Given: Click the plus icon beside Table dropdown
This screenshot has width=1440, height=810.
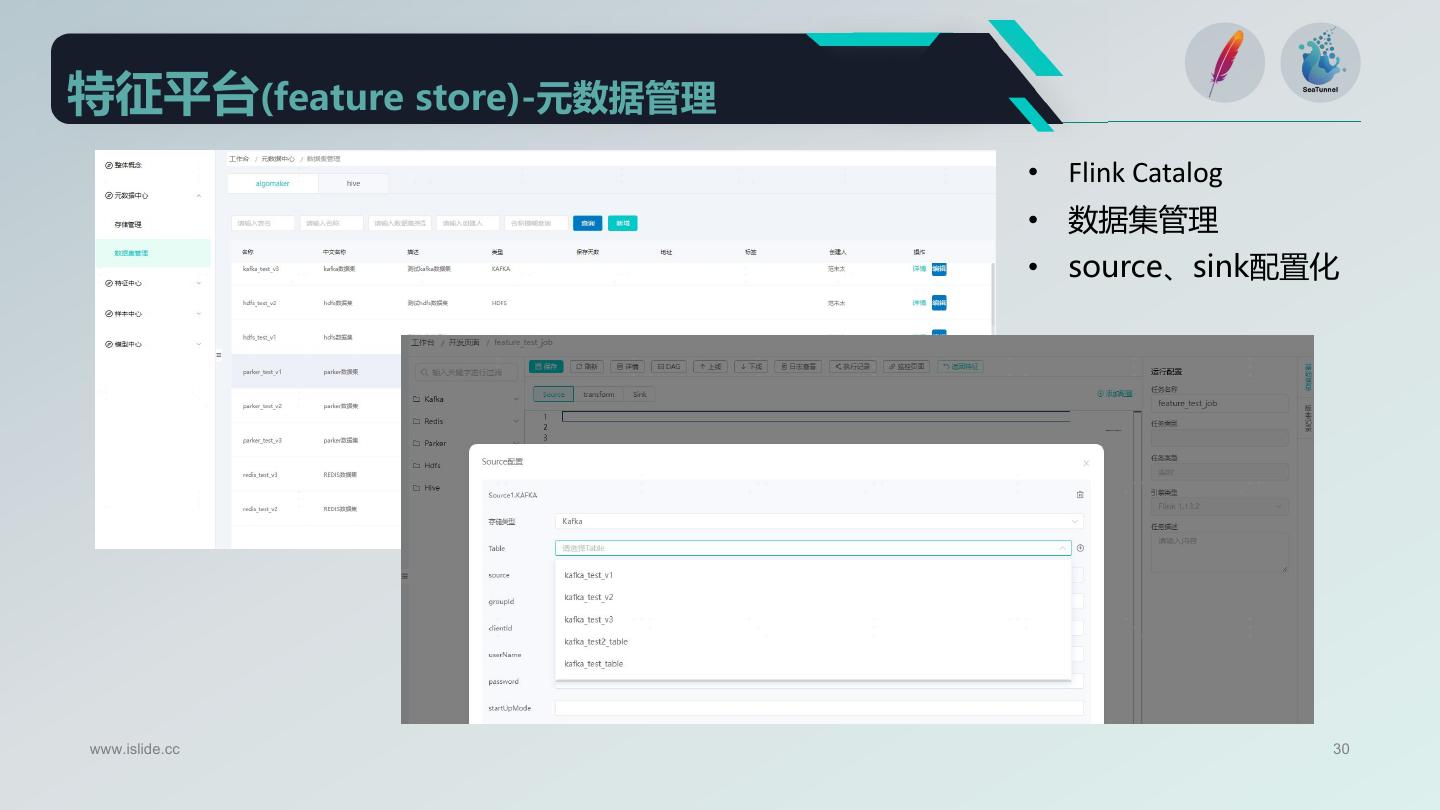Looking at the screenshot, I should (x=1080, y=548).
